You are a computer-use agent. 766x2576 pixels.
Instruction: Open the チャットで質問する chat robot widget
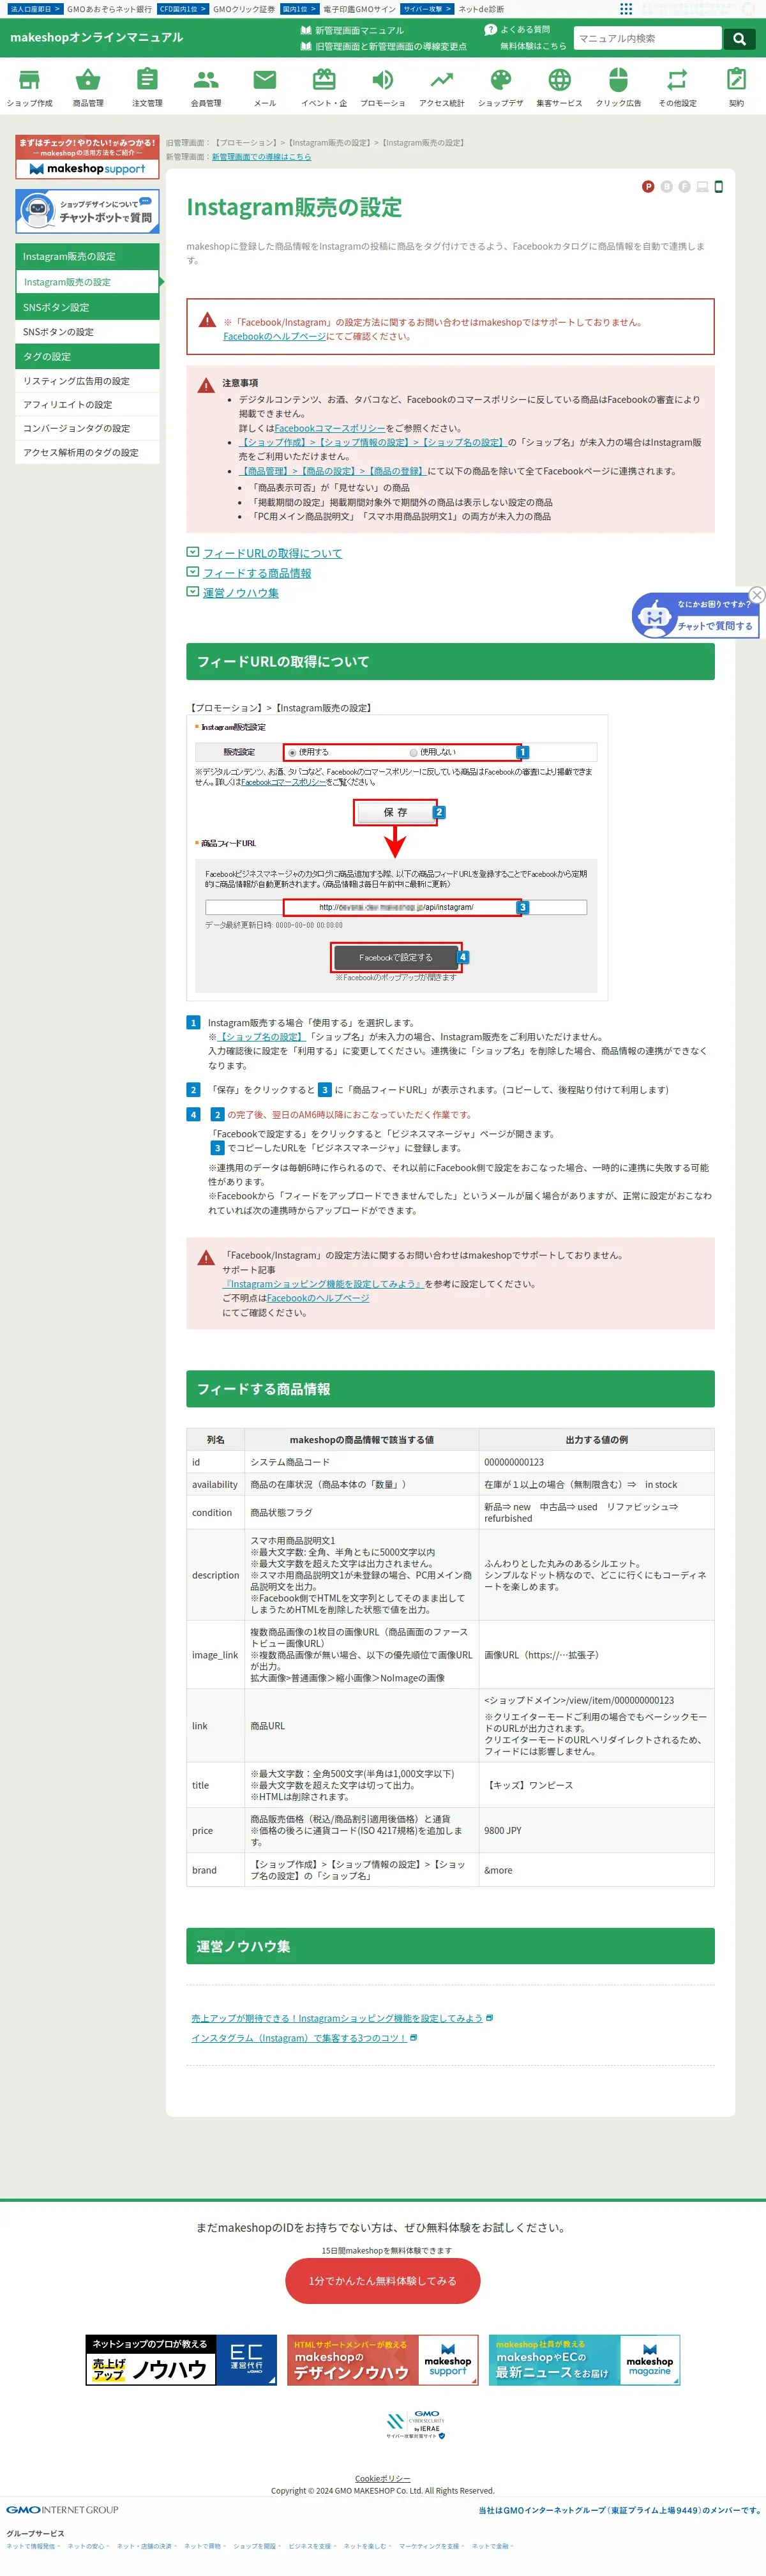coord(696,616)
